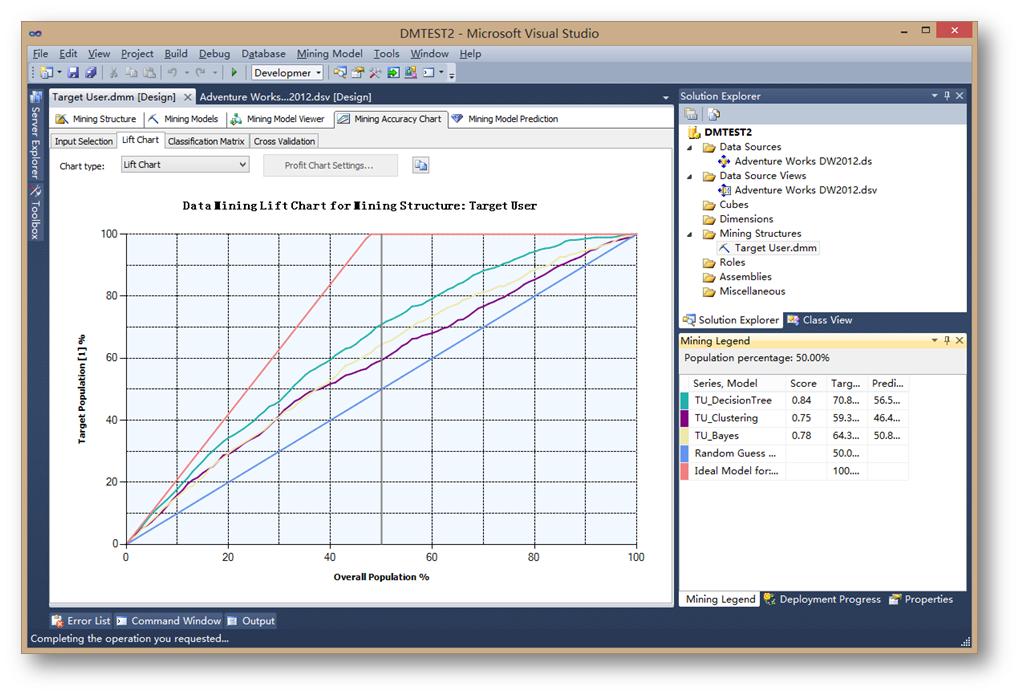This screenshot has height=696, width=1020.
Task: Click the Server Explorer sidebar icon
Action: click(36, 97)
